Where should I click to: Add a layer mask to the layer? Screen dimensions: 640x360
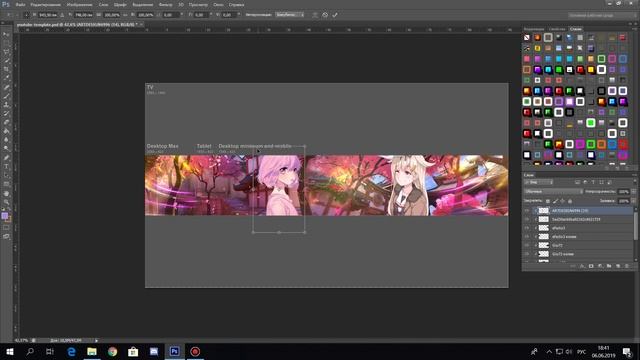[591, 266]
